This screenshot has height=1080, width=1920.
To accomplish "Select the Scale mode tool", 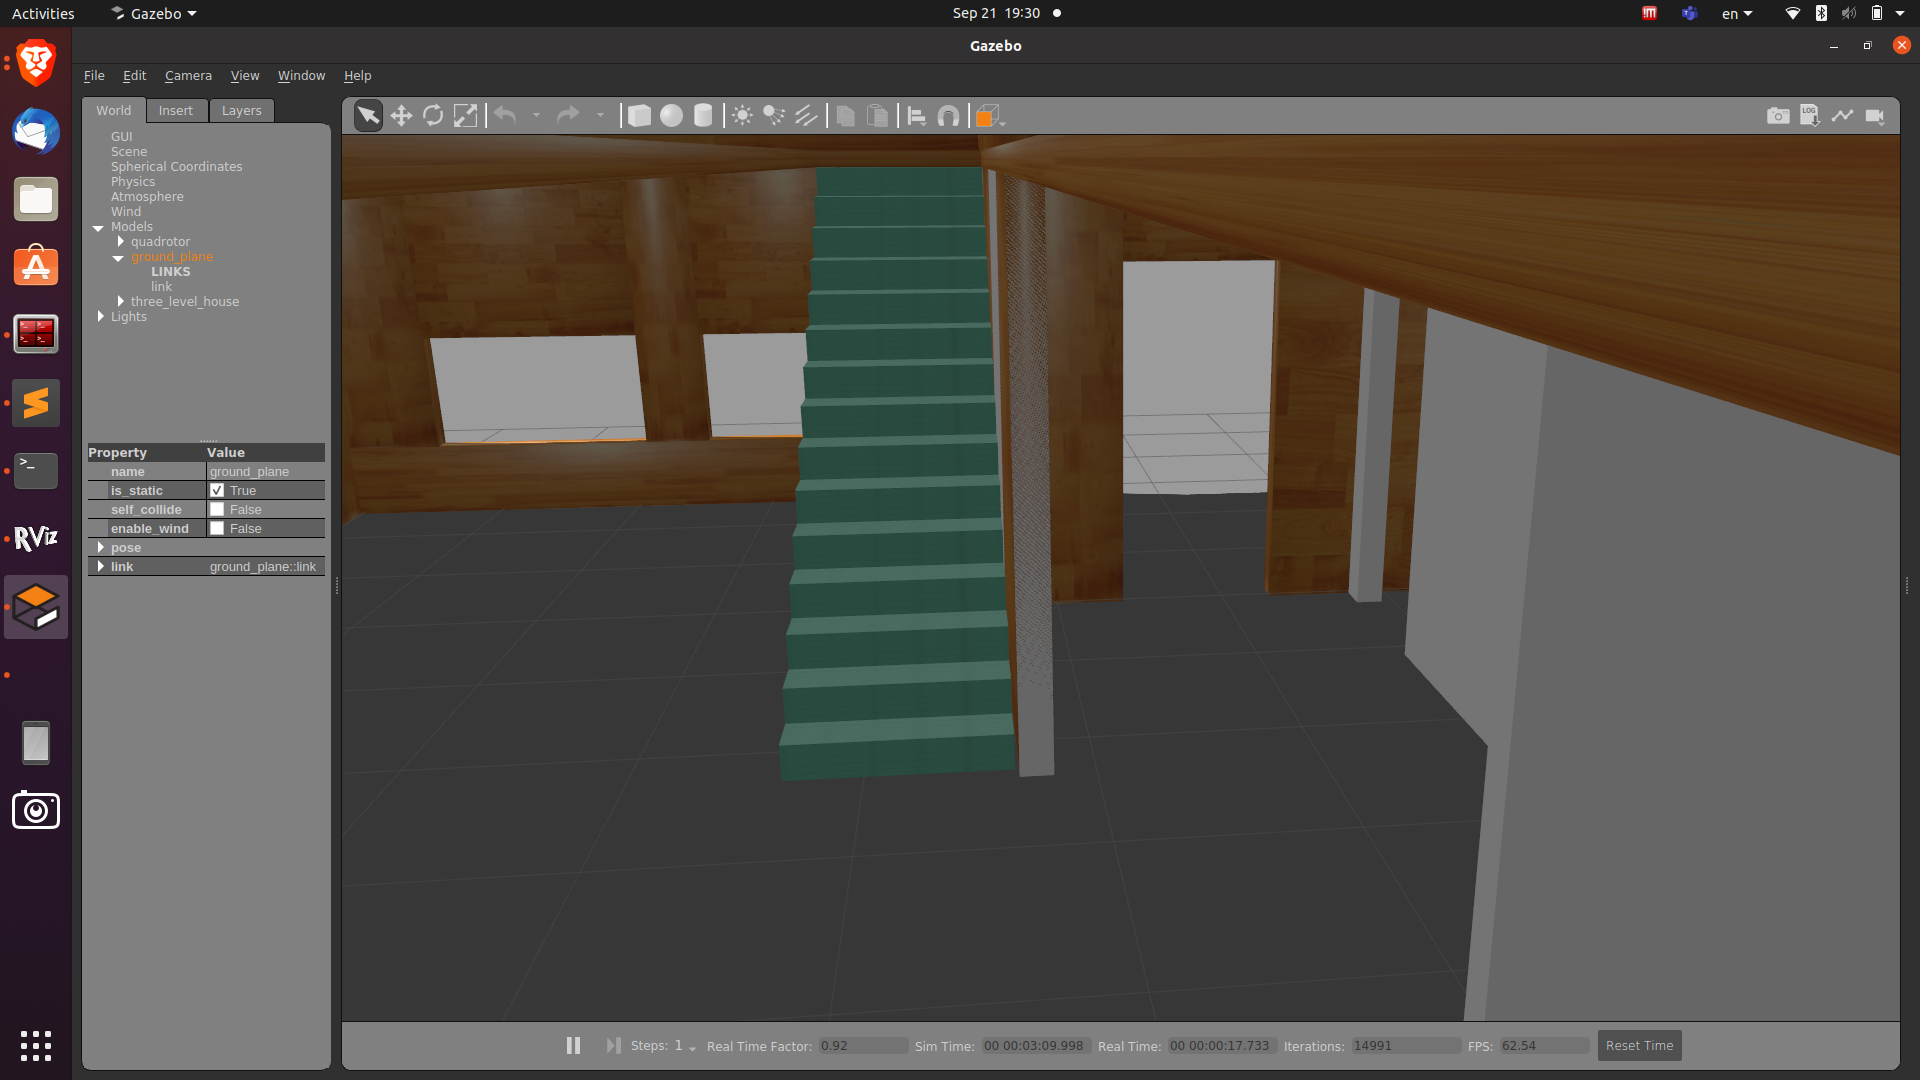I will pyautogui.click(x=465, y=115).
